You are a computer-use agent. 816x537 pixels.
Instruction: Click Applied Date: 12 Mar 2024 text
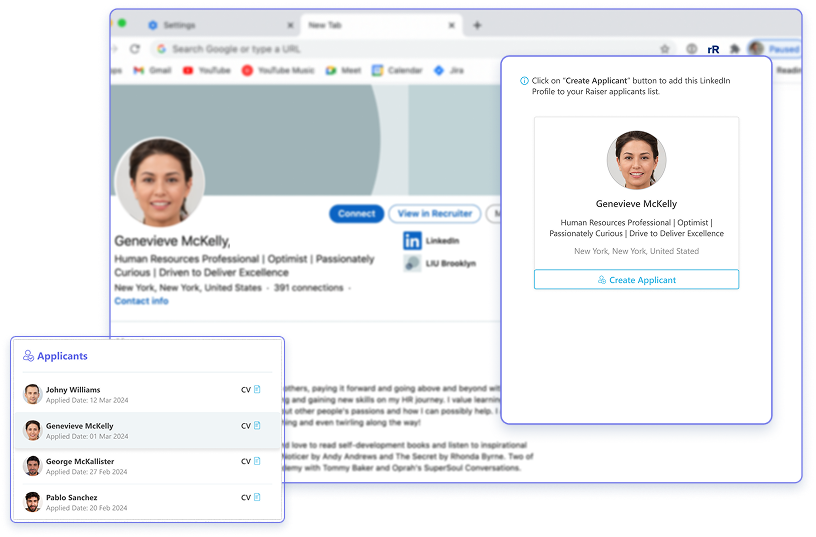pos(87,400)
